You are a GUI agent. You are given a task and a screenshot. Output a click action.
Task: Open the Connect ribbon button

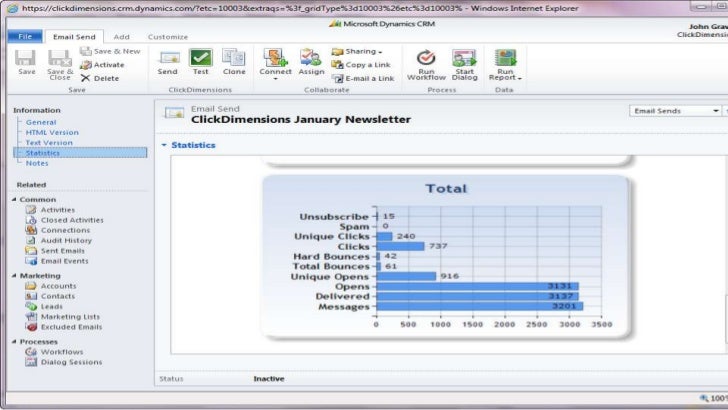pyautogui.click(x=275, y=64)
